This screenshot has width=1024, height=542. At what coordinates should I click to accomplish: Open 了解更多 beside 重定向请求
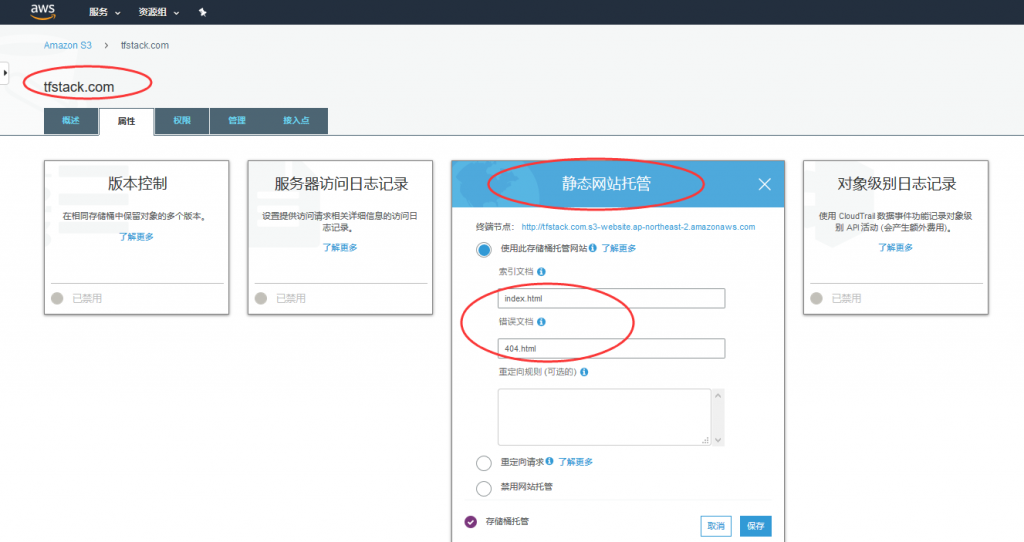575,462
